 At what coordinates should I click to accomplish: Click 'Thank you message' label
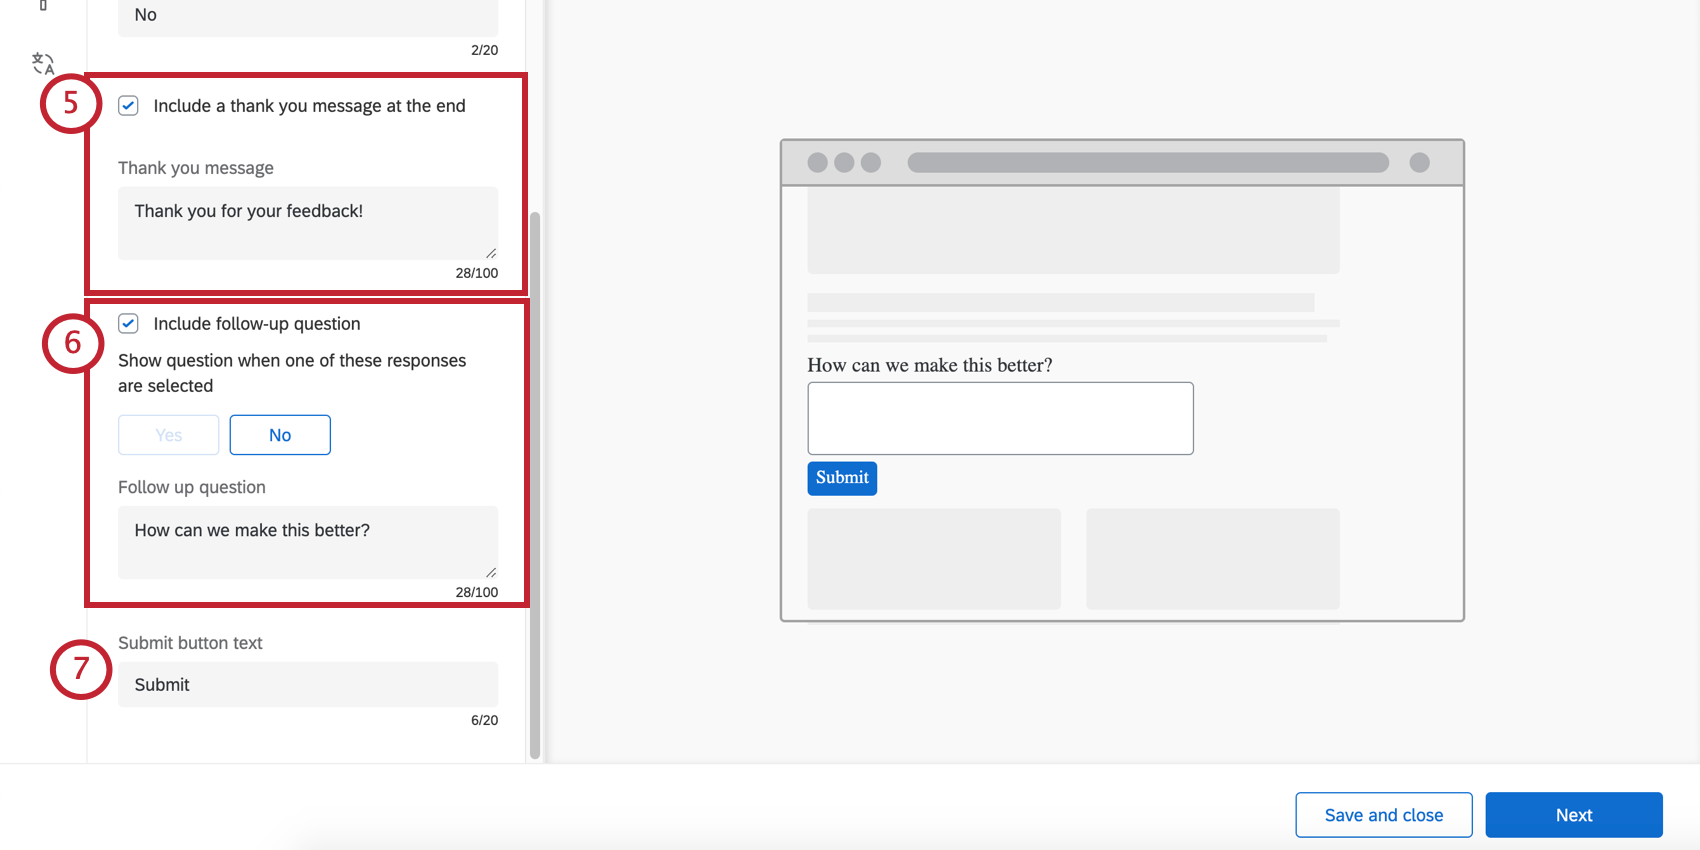click(x=196, y=168)
